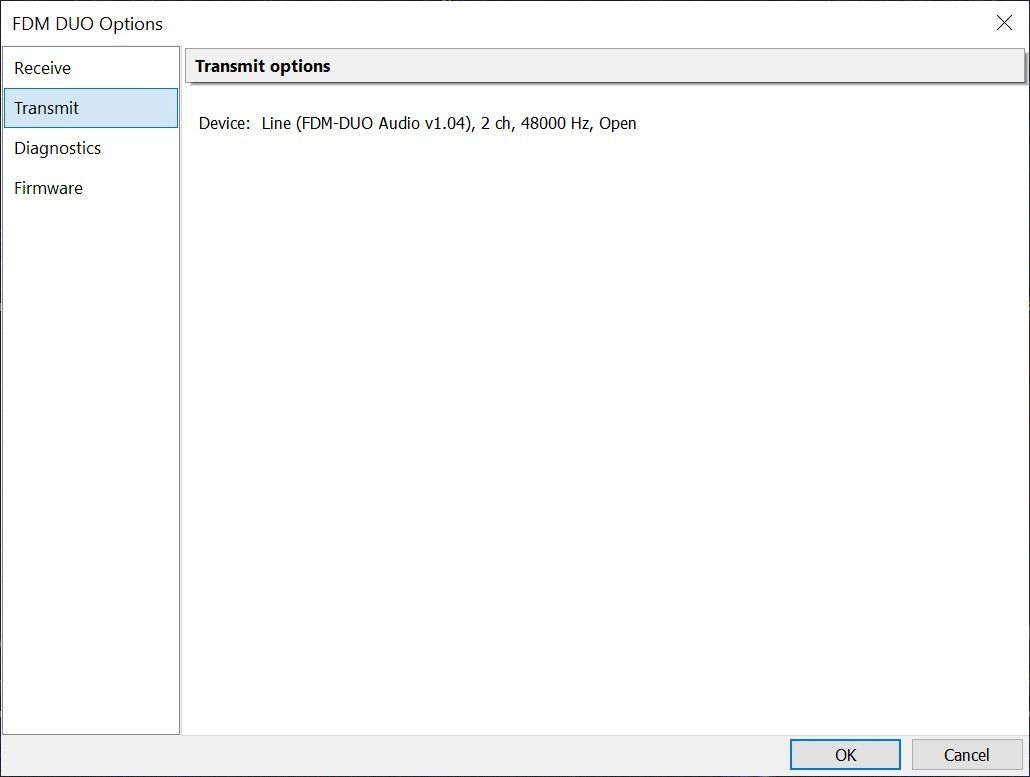Switch to the Diagnostics page
Screen dimensions: 1030x777
[91, 148]
